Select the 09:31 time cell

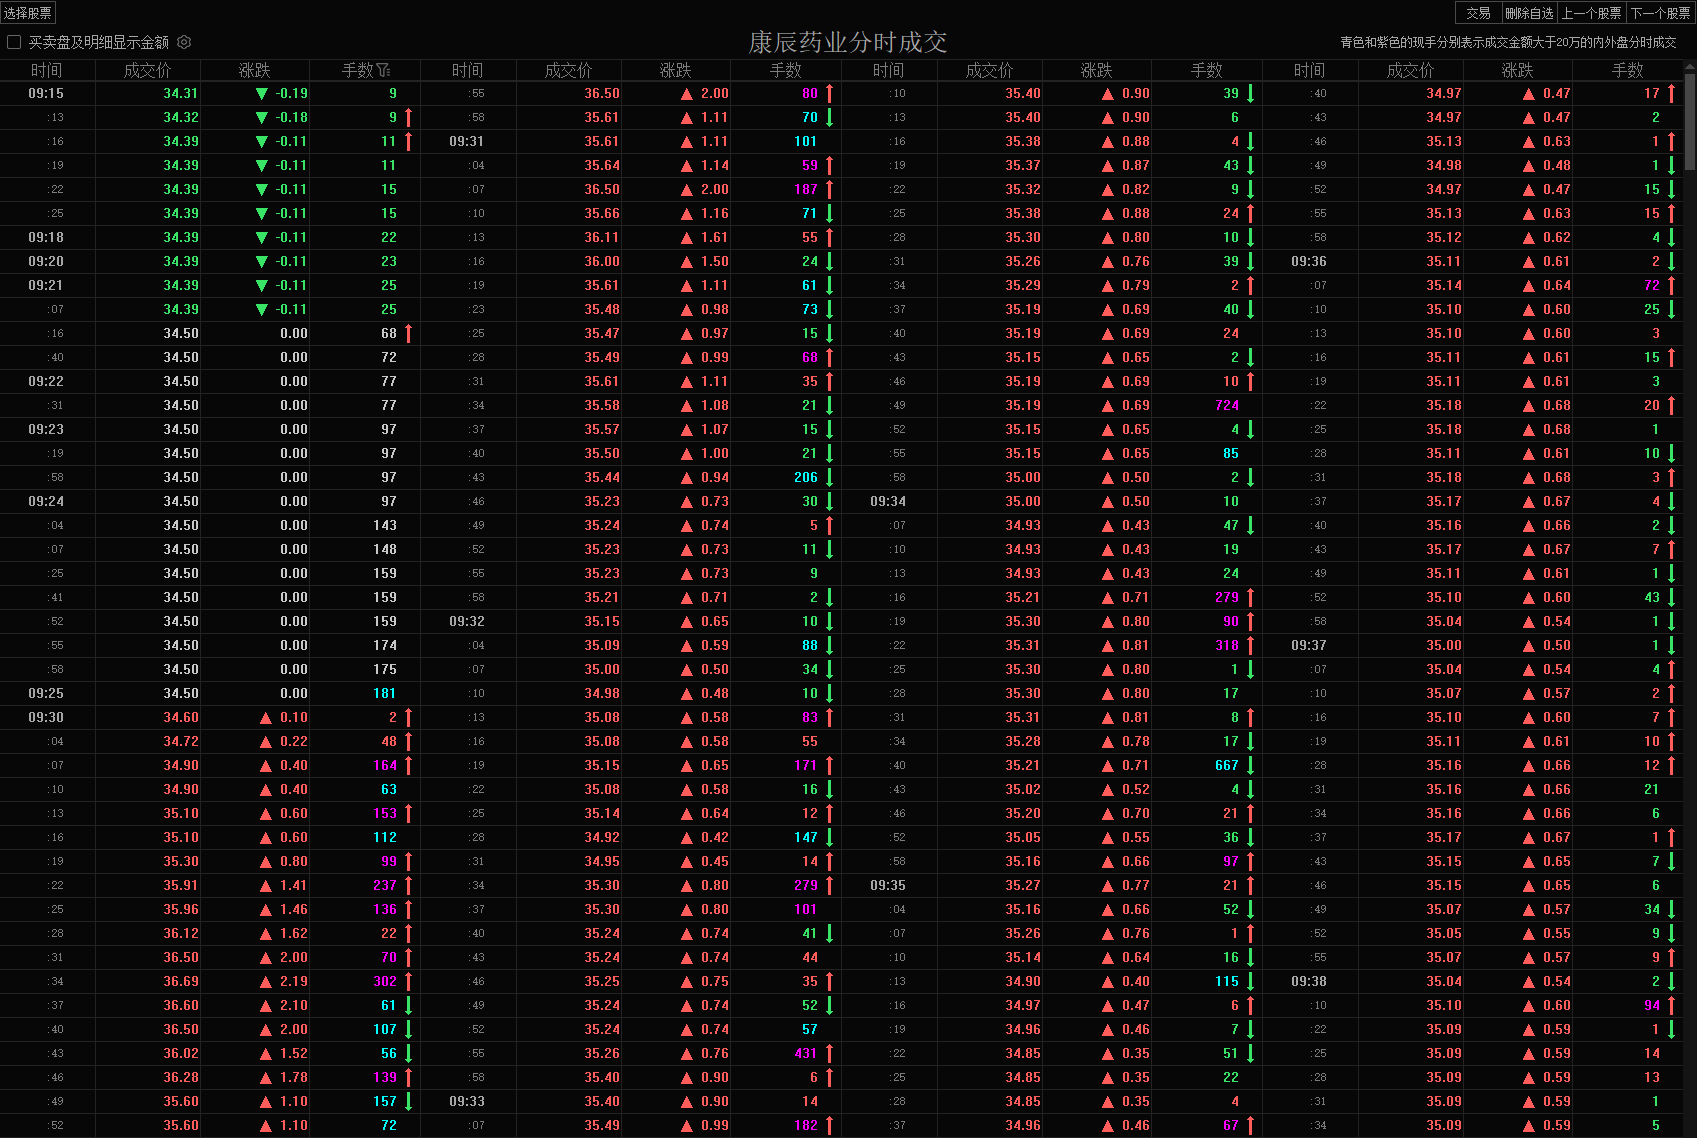(x=467, y=141)
